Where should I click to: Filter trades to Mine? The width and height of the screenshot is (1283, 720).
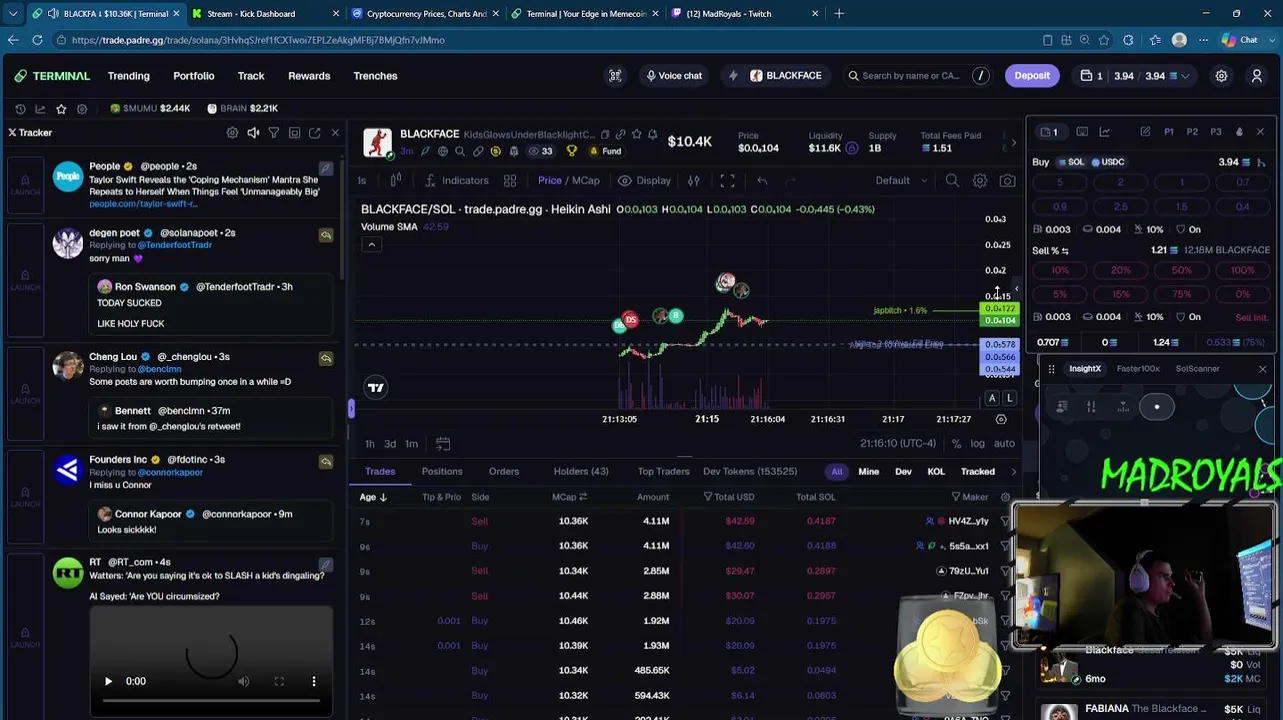click(x=868, y=472)
